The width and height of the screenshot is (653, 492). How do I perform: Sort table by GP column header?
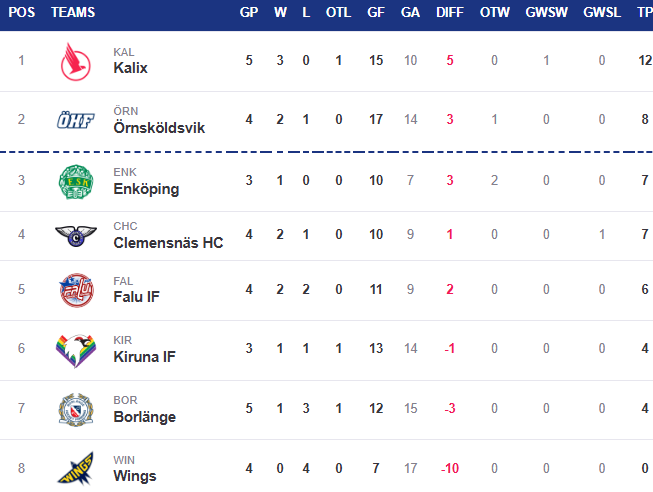(249, 12)
